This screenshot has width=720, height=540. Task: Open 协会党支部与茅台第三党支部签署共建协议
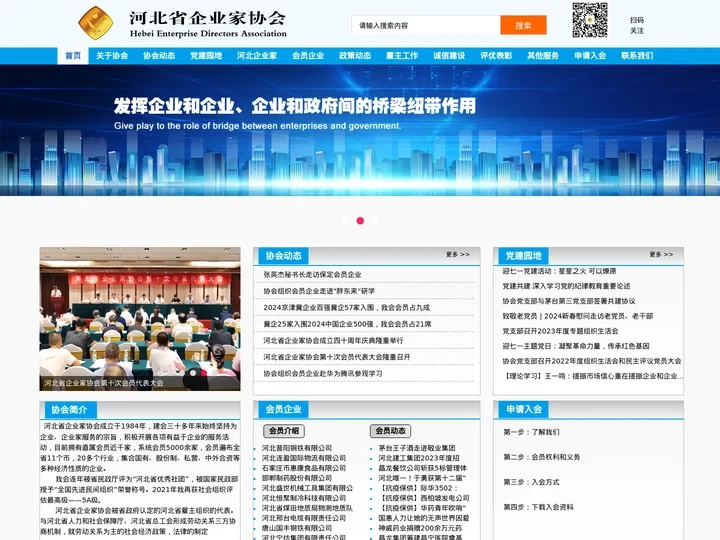tap(569, 301)
